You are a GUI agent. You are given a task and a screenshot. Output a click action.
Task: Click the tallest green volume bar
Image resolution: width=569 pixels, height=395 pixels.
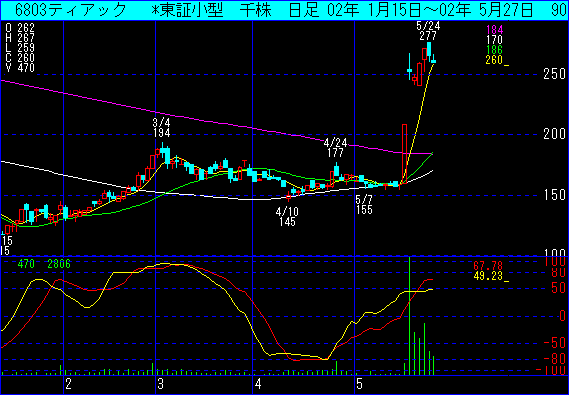(409, 316)
